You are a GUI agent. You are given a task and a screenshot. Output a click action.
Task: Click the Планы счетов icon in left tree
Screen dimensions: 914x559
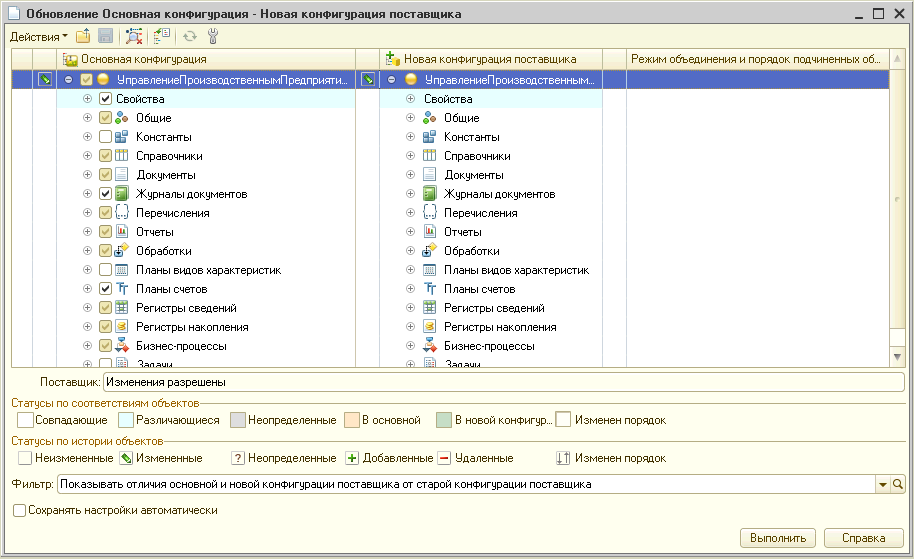pyautogui.click(x=121, y=289)
